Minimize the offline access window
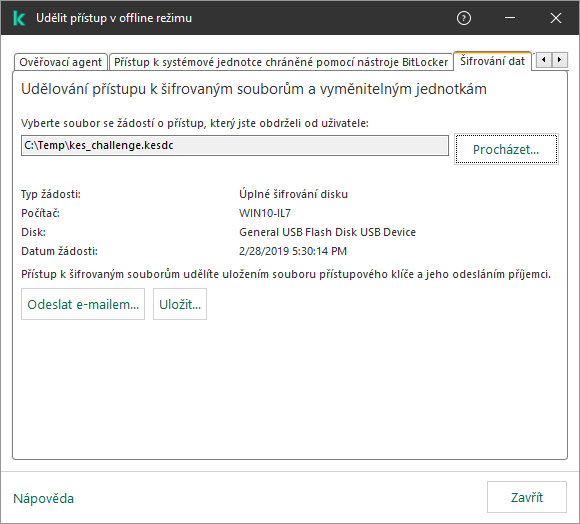 tap(510, 18)
